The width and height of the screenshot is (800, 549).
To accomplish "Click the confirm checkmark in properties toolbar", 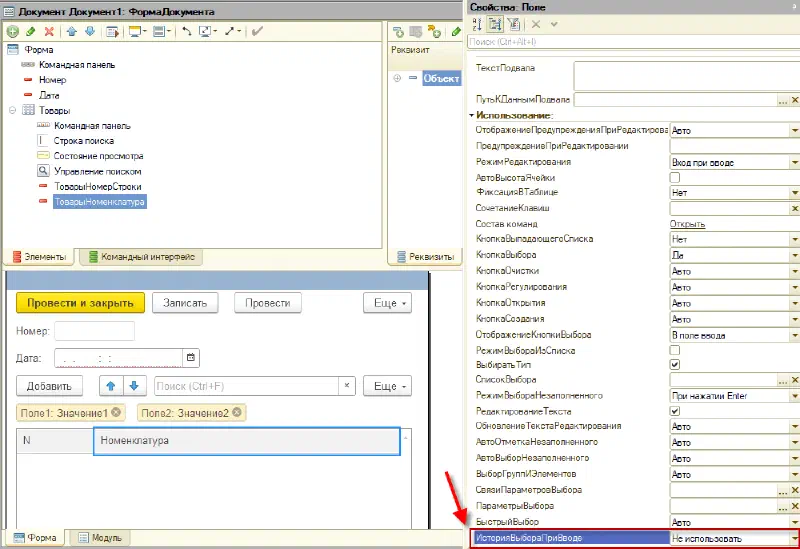I will tap(554, 24).
